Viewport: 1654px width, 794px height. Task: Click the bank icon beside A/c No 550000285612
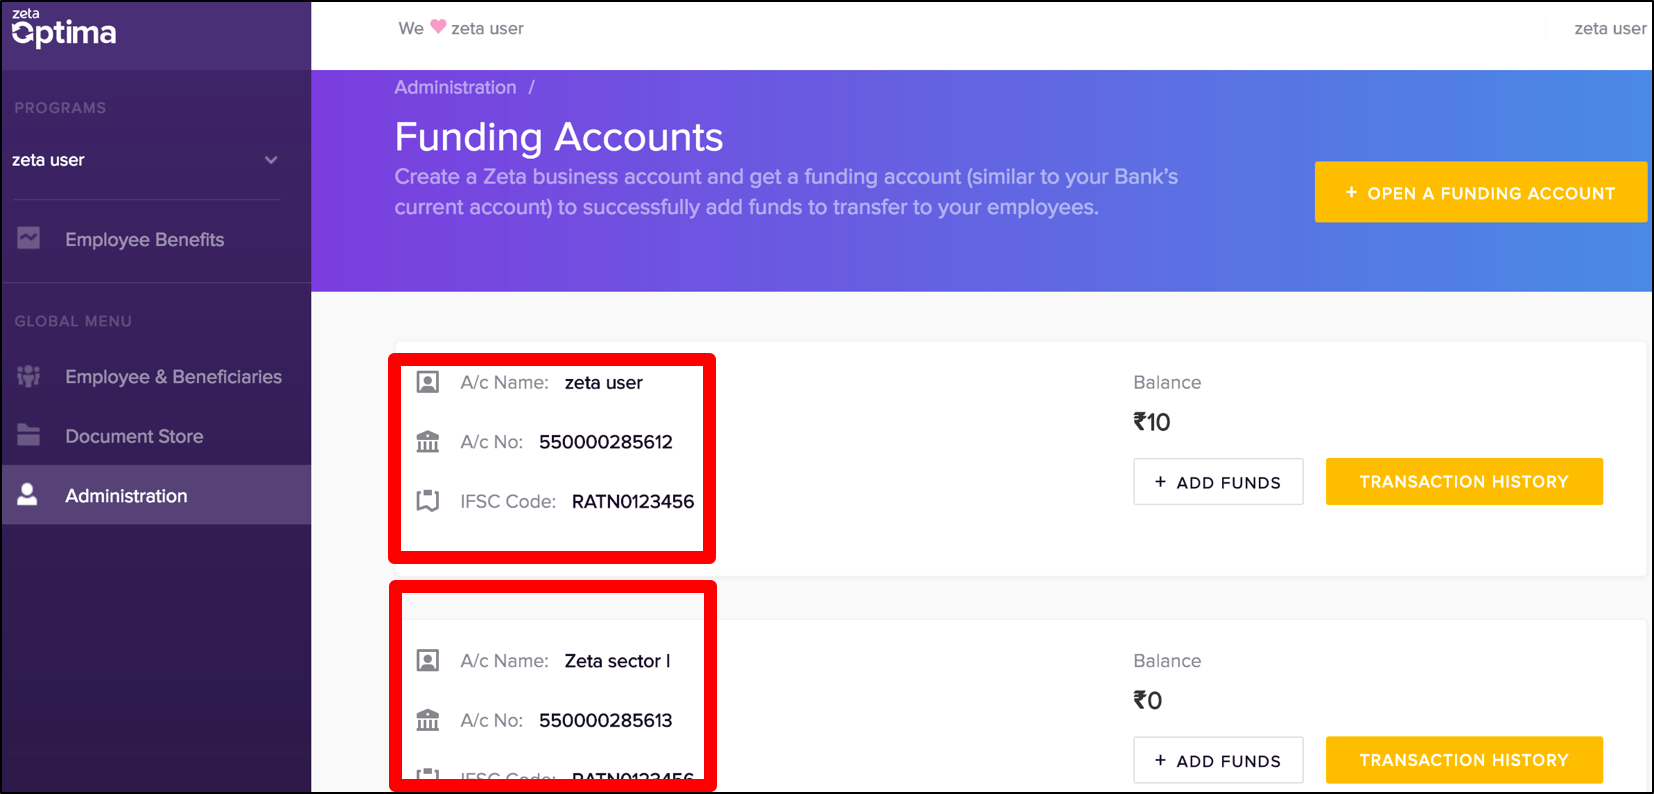pos(428,441)
